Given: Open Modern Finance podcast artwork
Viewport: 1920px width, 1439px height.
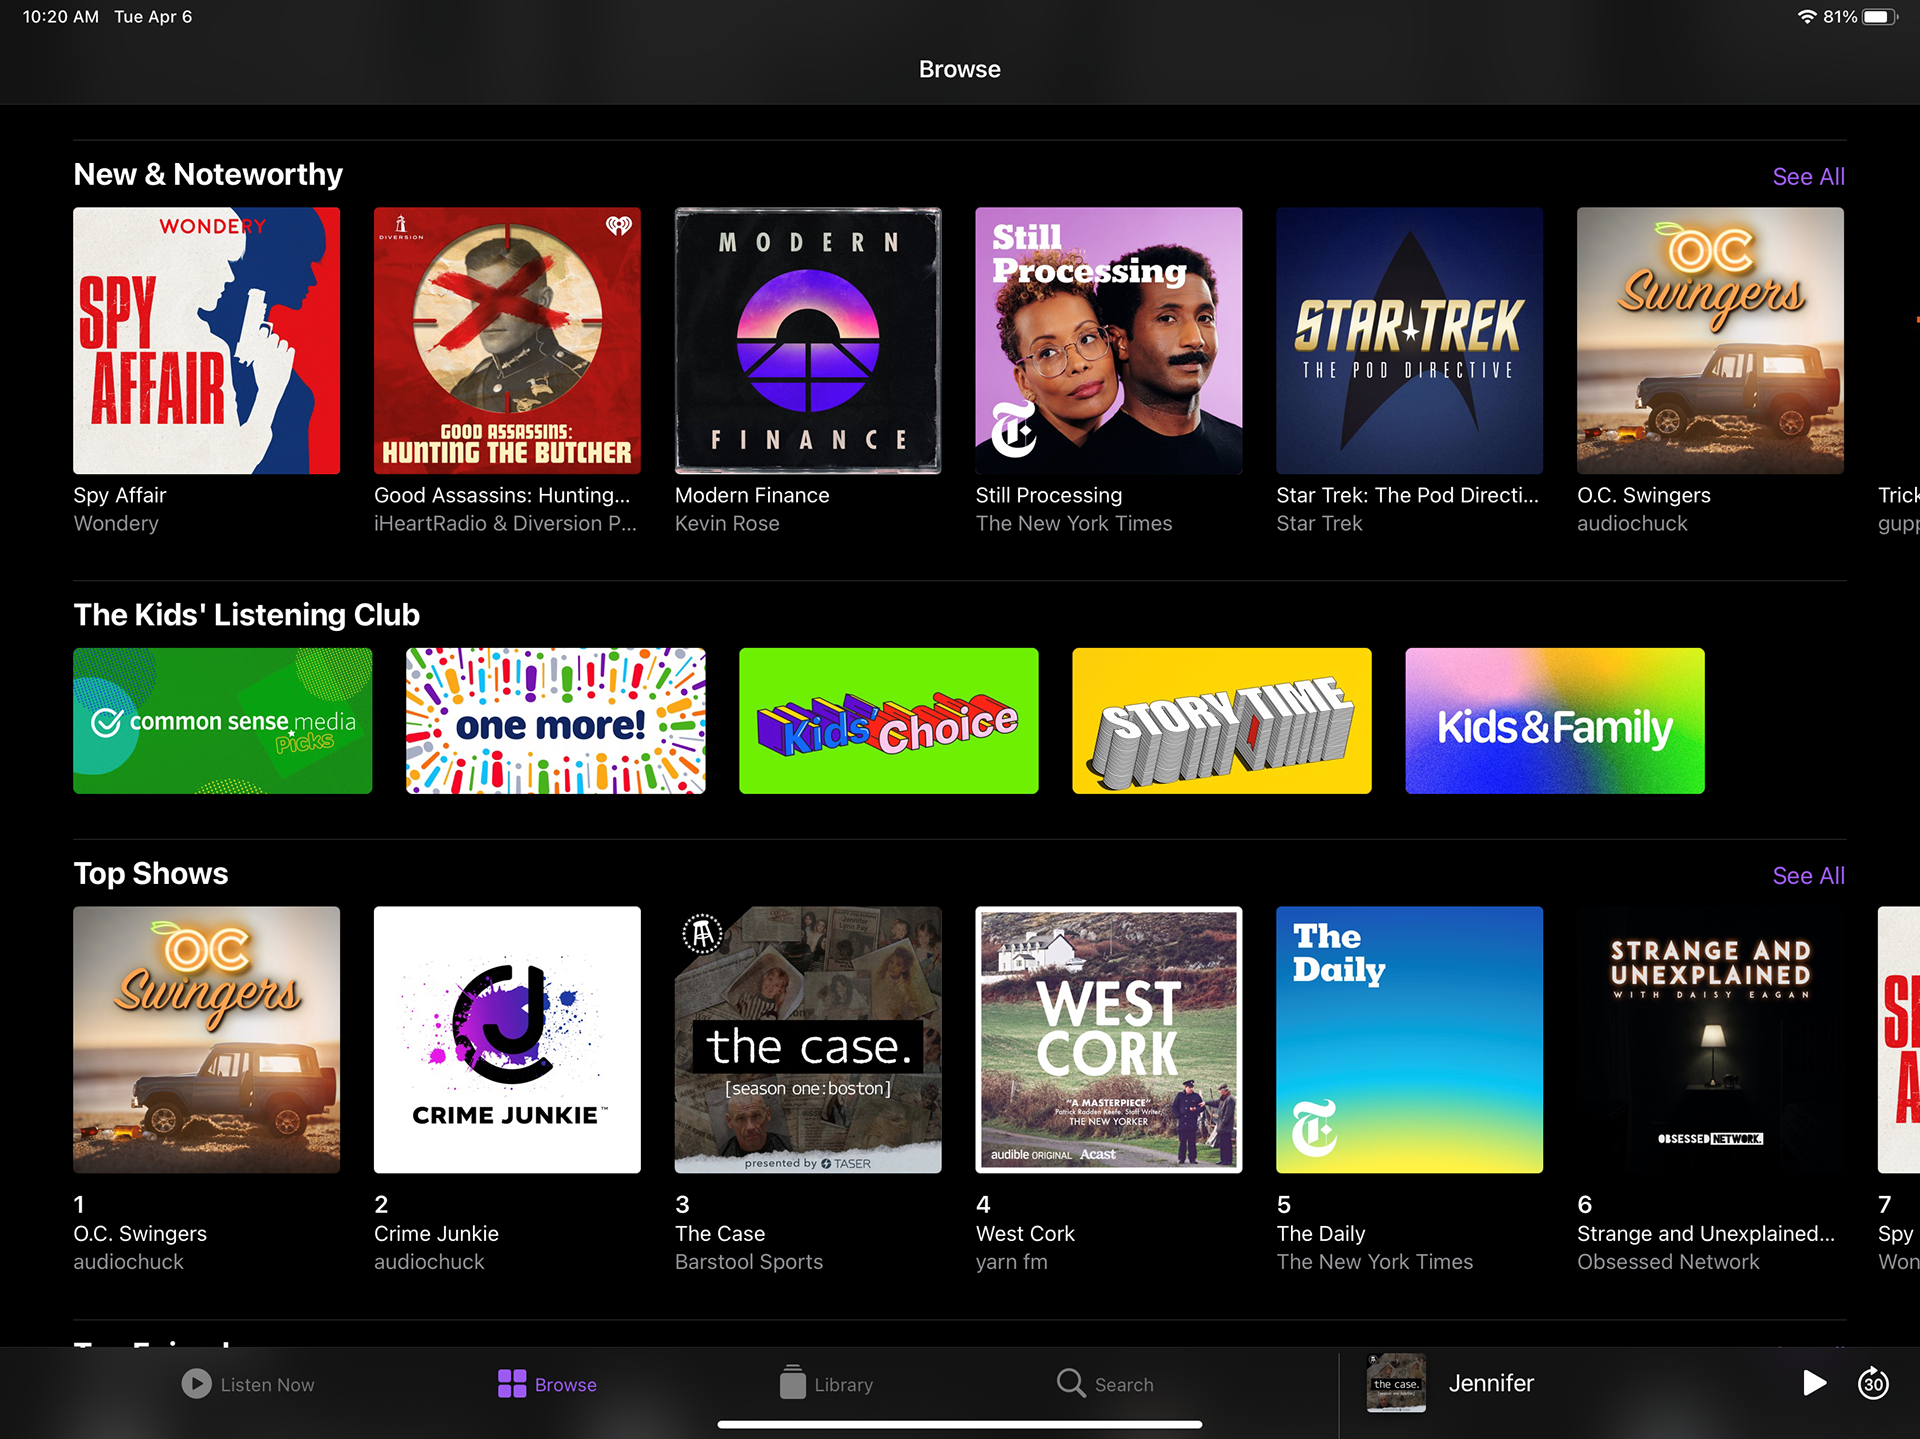Looking at the screenshot, I should (x=808, y=340).
